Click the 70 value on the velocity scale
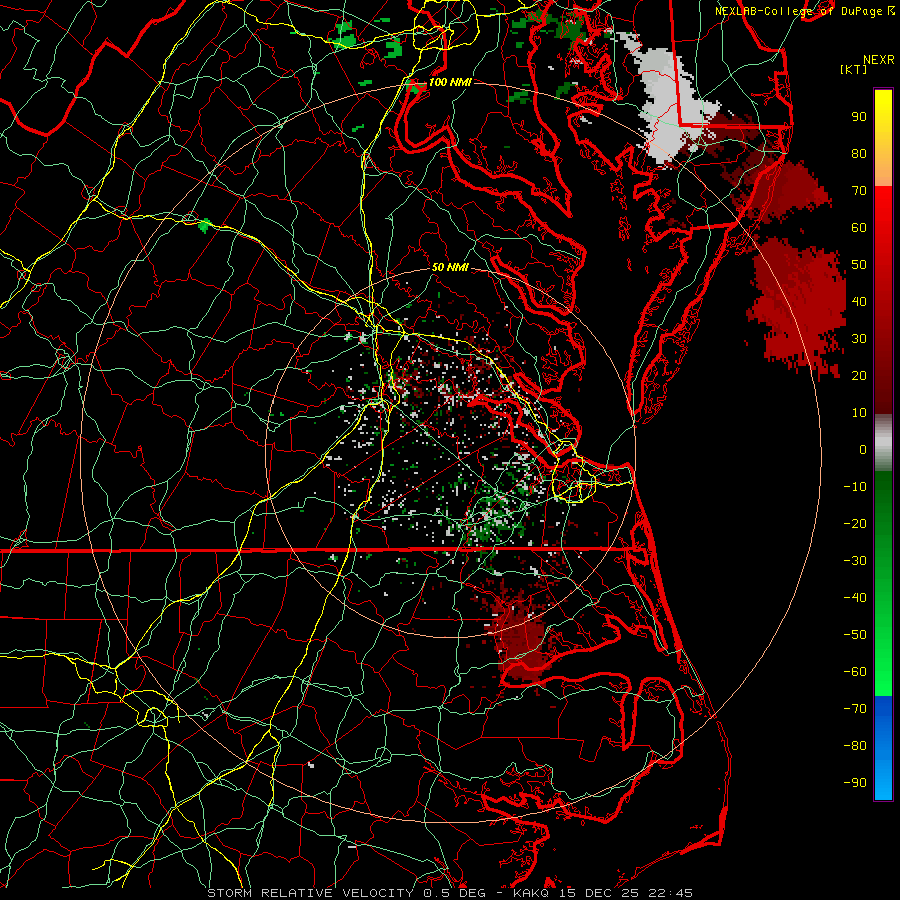Viewport: 900px width, 900px height. point(859,191)
